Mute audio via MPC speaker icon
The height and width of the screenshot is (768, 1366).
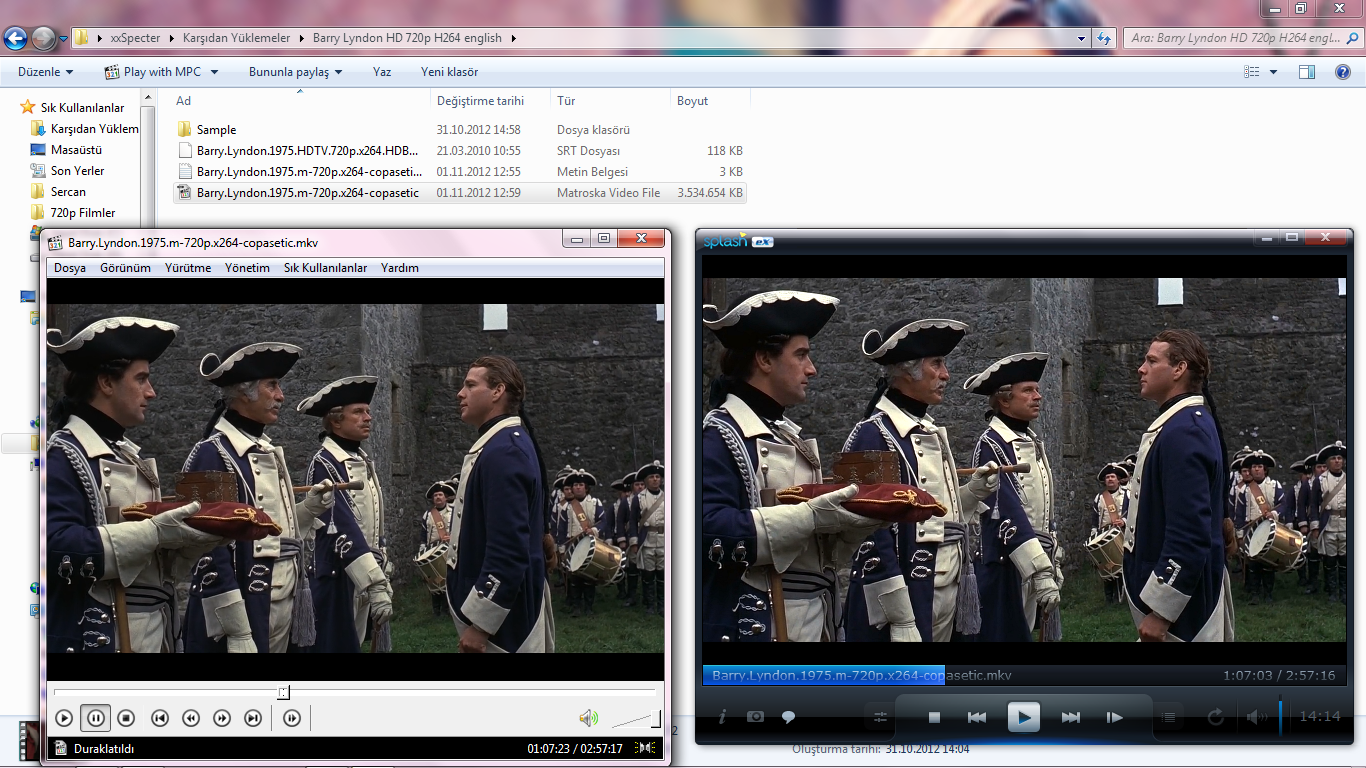click(x=589, y=718)
